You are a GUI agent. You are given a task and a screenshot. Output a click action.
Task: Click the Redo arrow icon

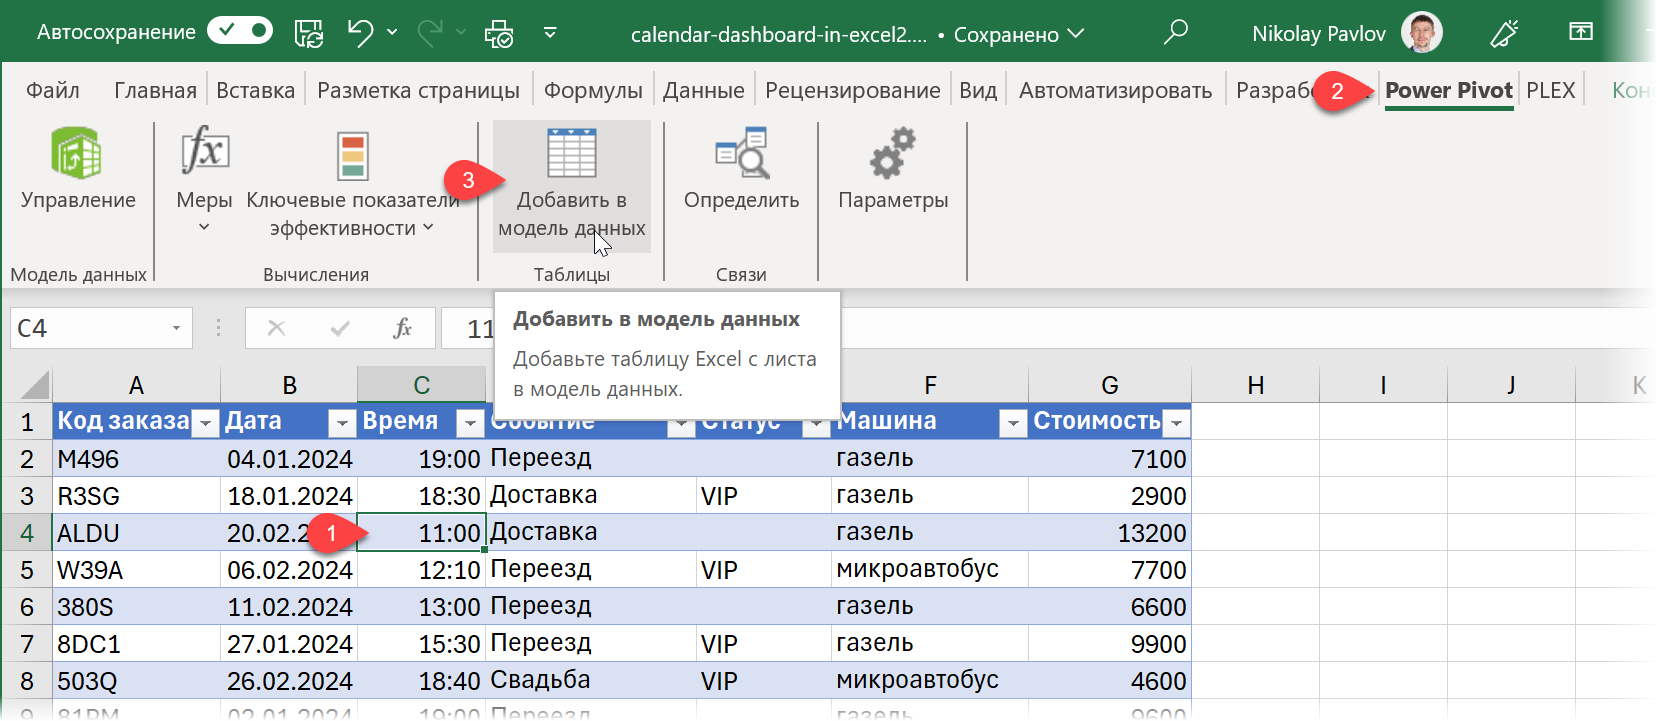430,33
